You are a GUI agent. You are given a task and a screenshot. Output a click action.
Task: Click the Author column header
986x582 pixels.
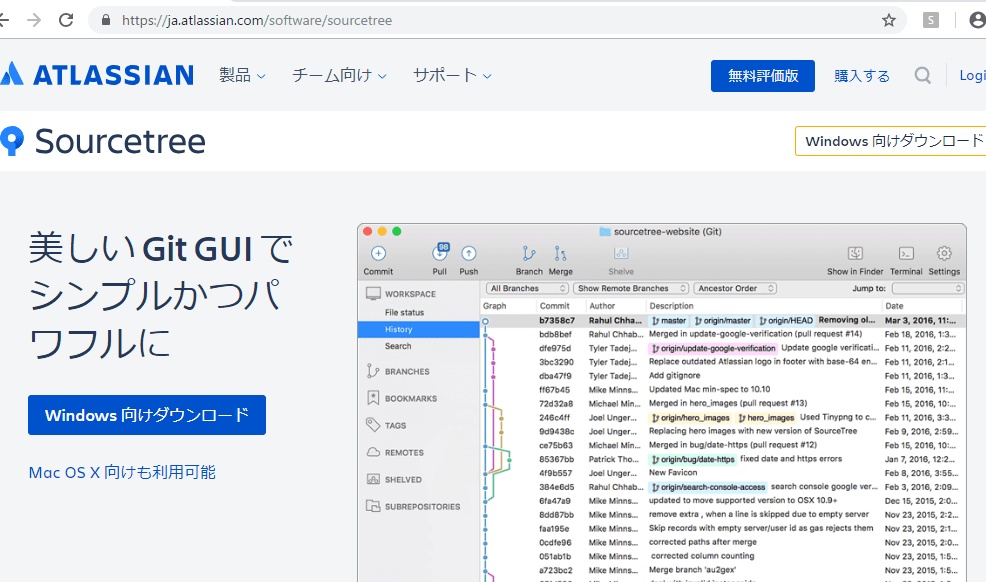pos(602,306)
